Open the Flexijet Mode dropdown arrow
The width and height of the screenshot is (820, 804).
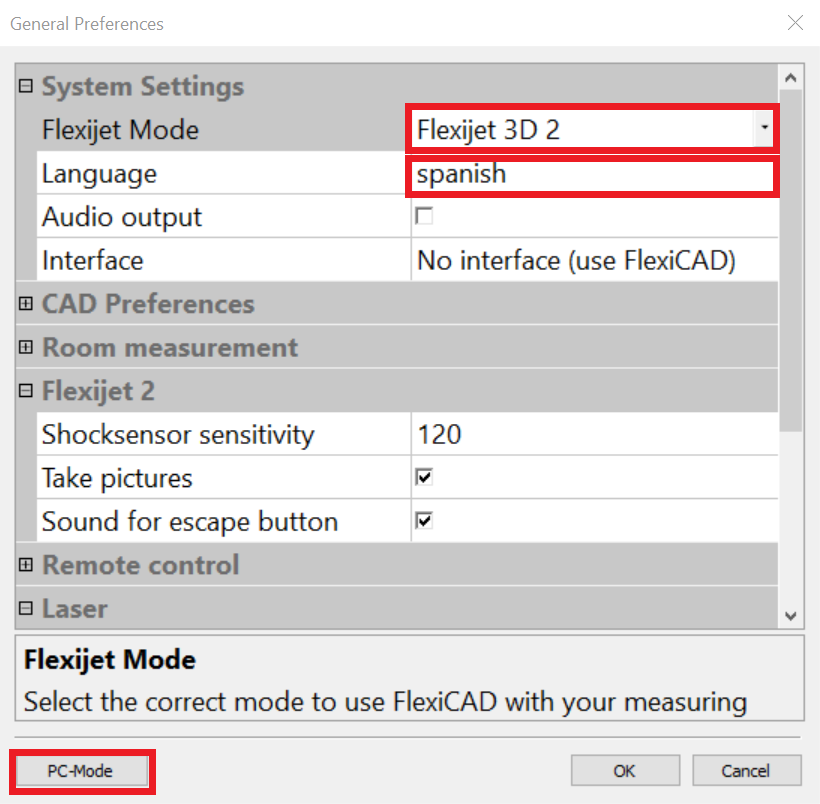coord(765,129)
